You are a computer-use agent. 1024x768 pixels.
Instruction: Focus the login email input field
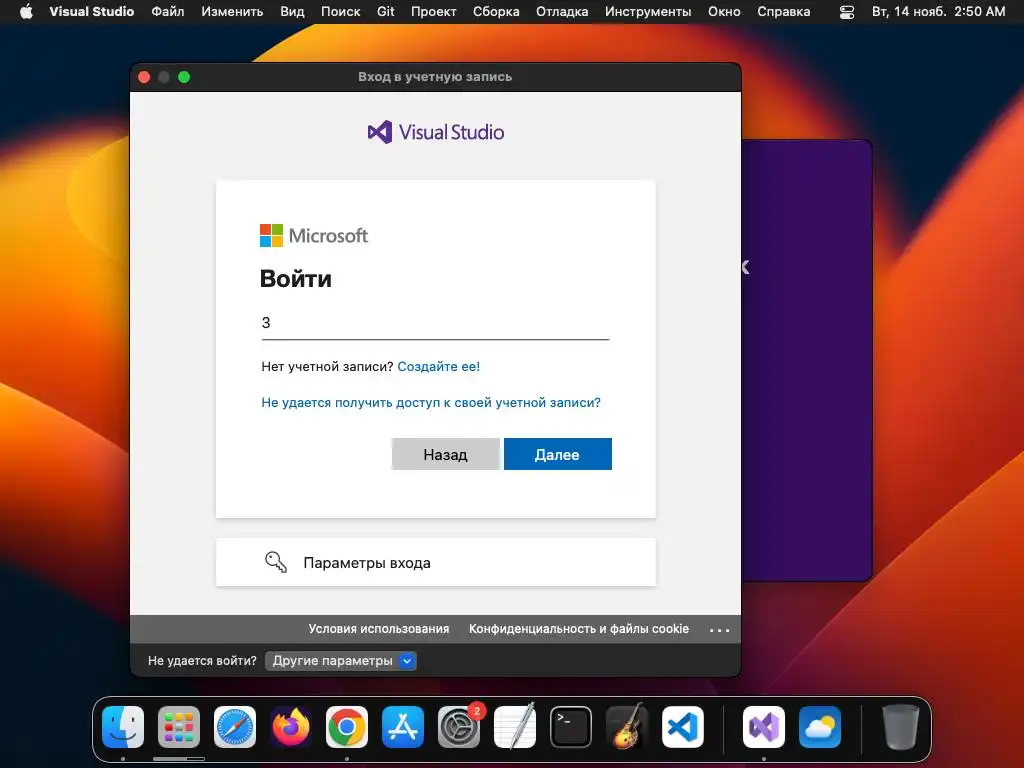click(435, 323)
